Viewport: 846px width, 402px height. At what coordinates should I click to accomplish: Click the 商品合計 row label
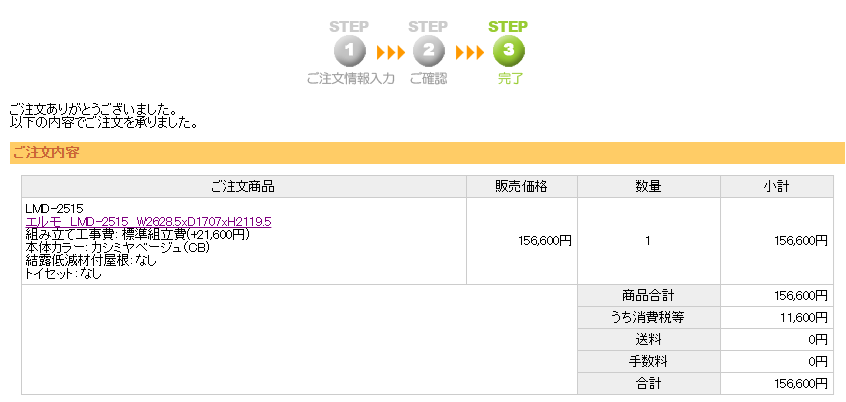point(649,296)
